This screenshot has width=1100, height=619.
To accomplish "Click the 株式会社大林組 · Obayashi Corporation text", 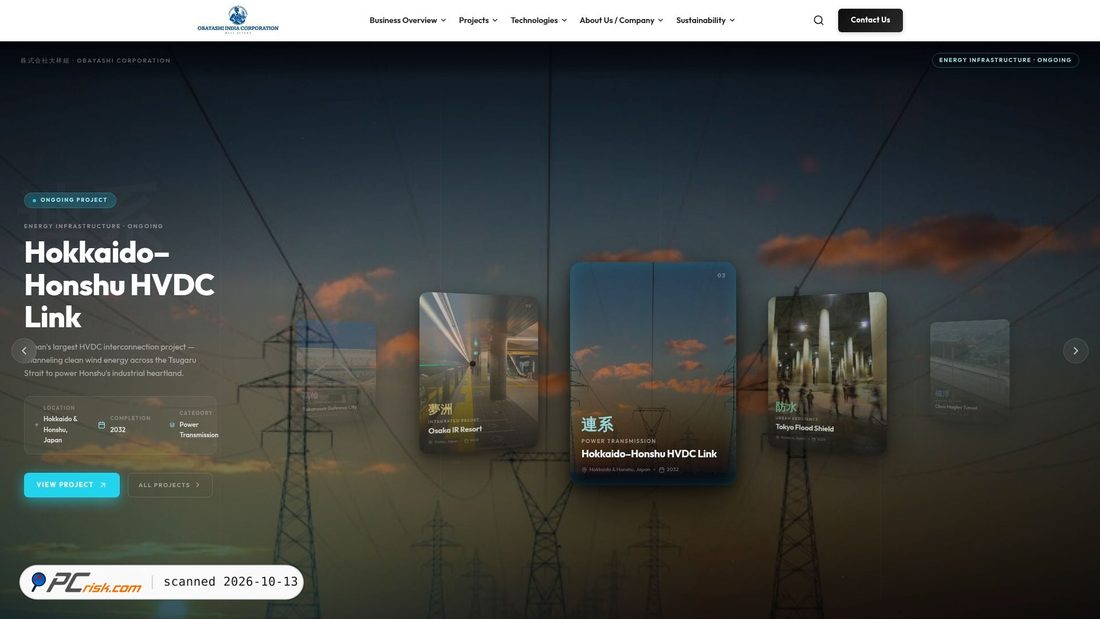I will pos(95,60).
